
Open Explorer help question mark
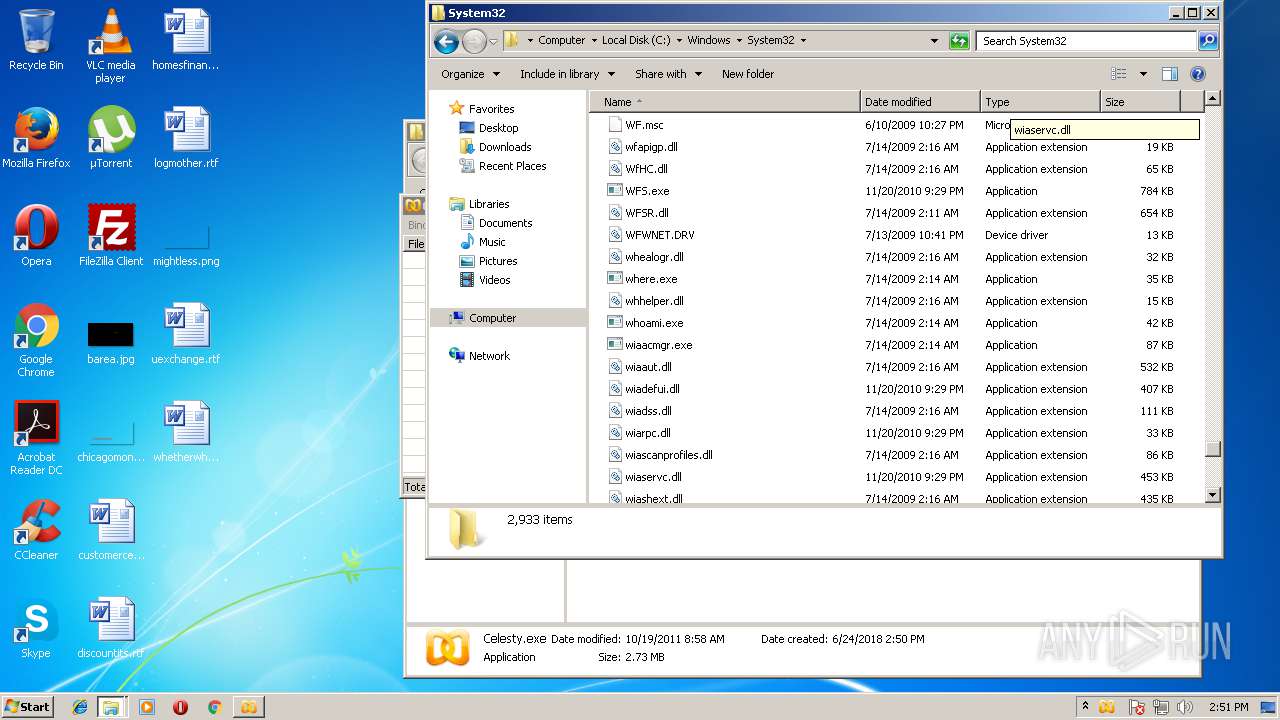1198,74
